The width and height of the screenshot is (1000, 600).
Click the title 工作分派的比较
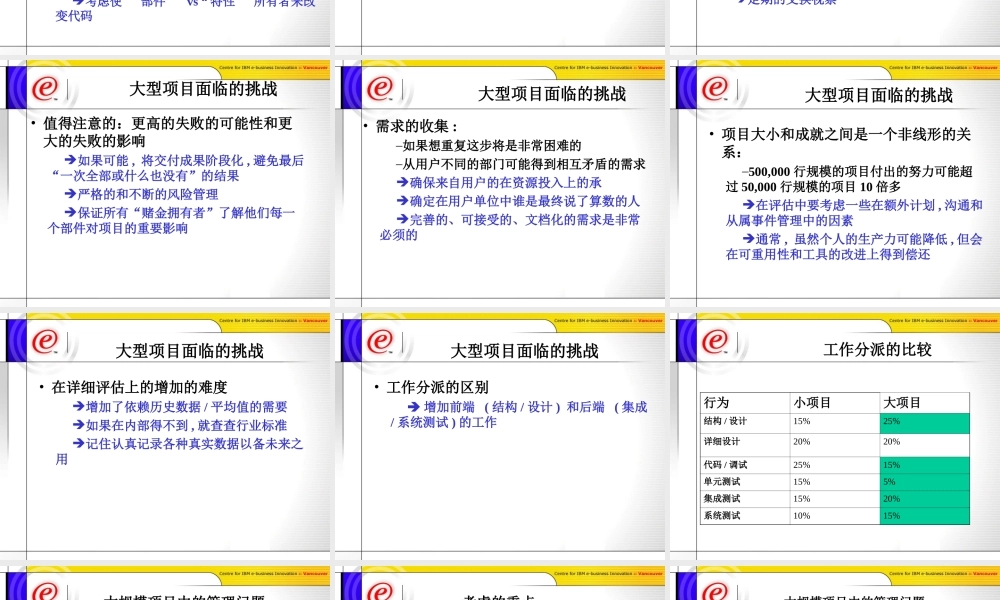pyautogui.click(x=878, y=349)
